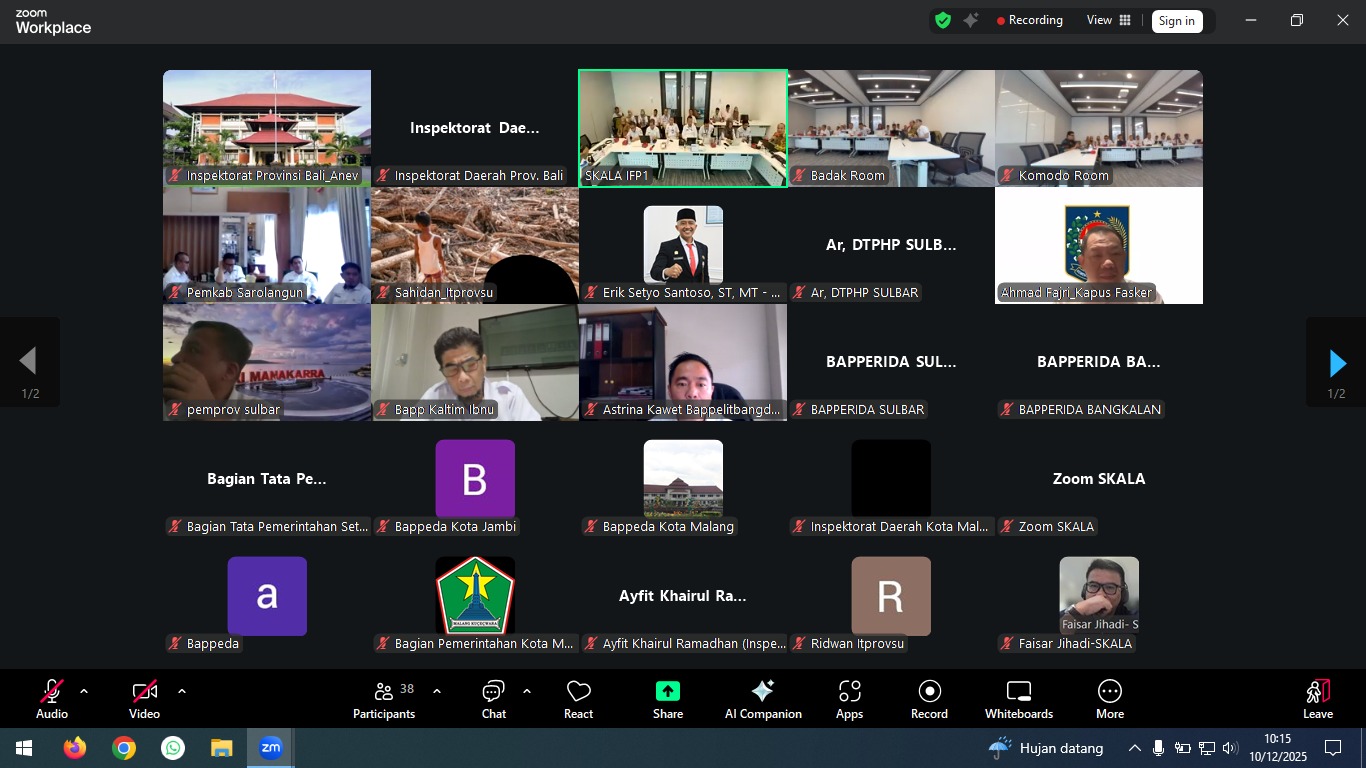Expand the arrow next to Participants
This screenshot has height=768, width=1366.
pos(437,691)
